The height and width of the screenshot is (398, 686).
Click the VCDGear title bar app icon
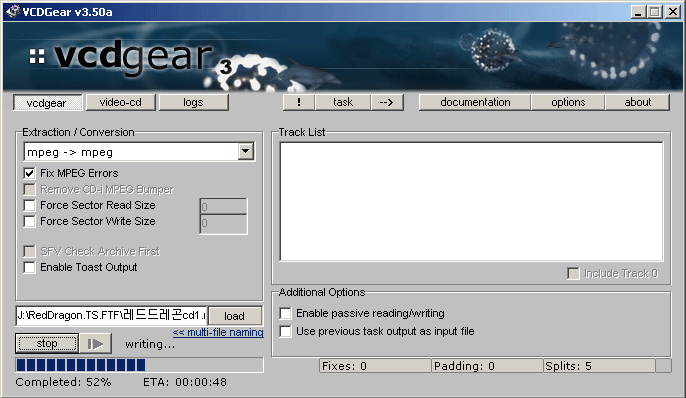tap(13, 11)
